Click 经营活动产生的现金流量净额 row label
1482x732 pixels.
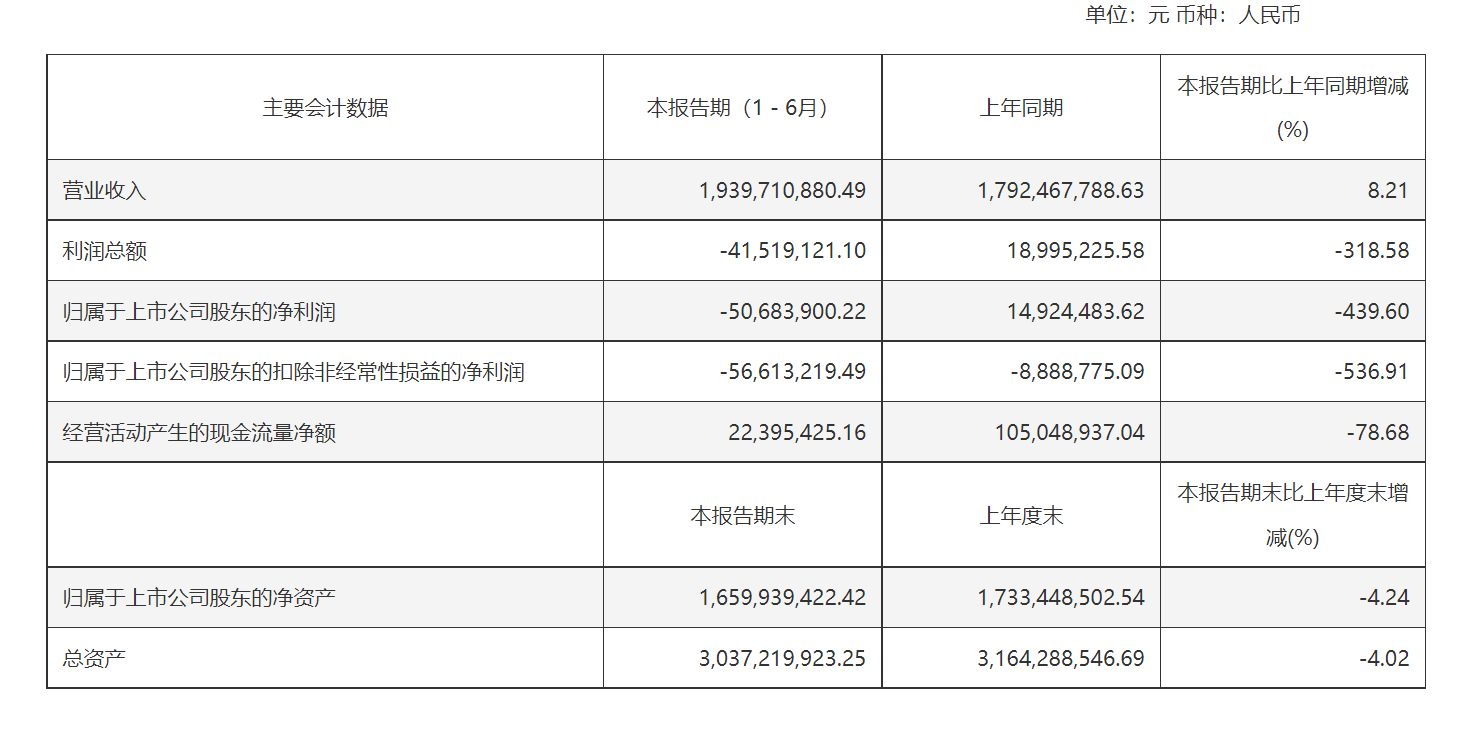[x=199, y=433]
